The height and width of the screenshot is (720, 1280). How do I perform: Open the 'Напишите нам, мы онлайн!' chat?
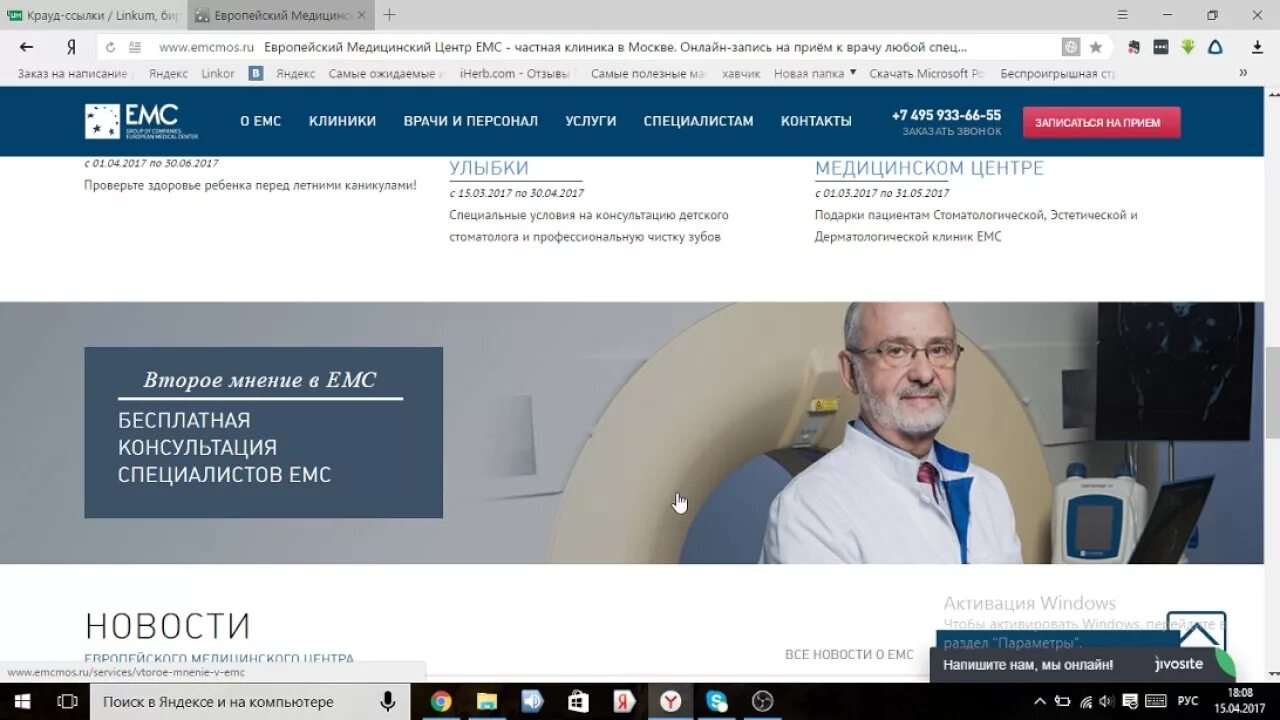point(1082,664)
